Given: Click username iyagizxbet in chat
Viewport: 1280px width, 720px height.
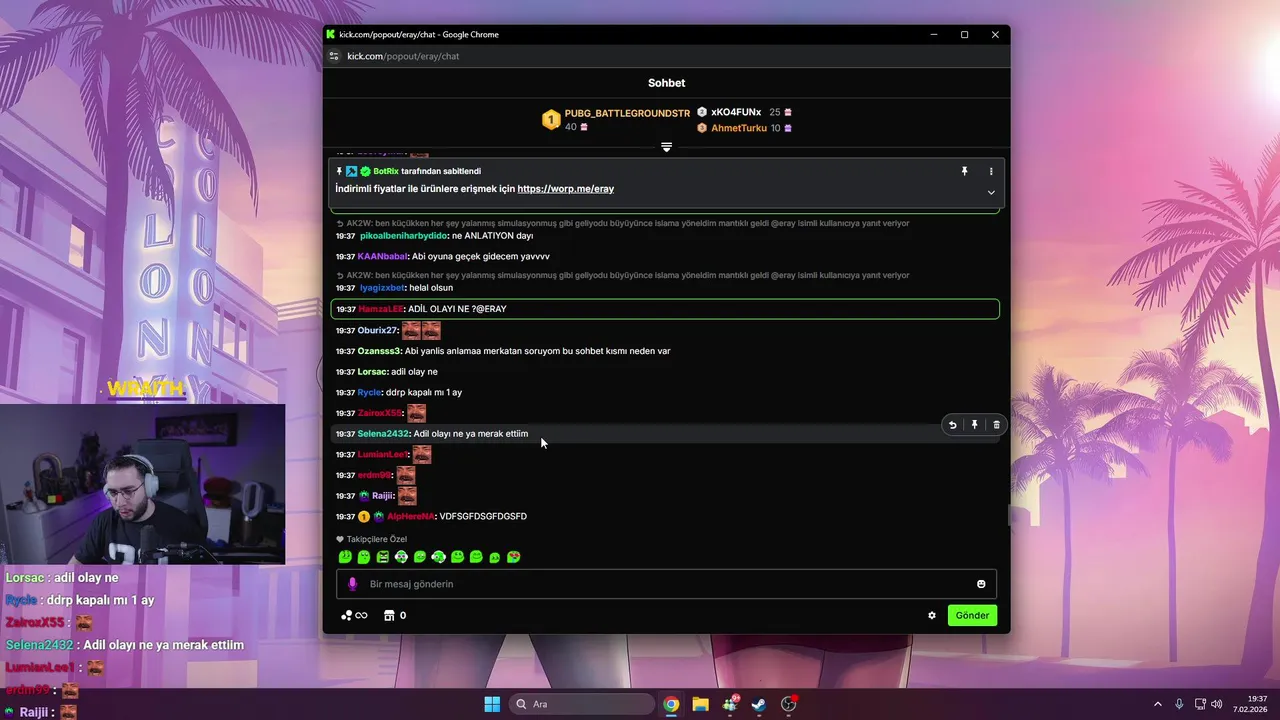Looking at the screenshot, I should pos(382,288).
